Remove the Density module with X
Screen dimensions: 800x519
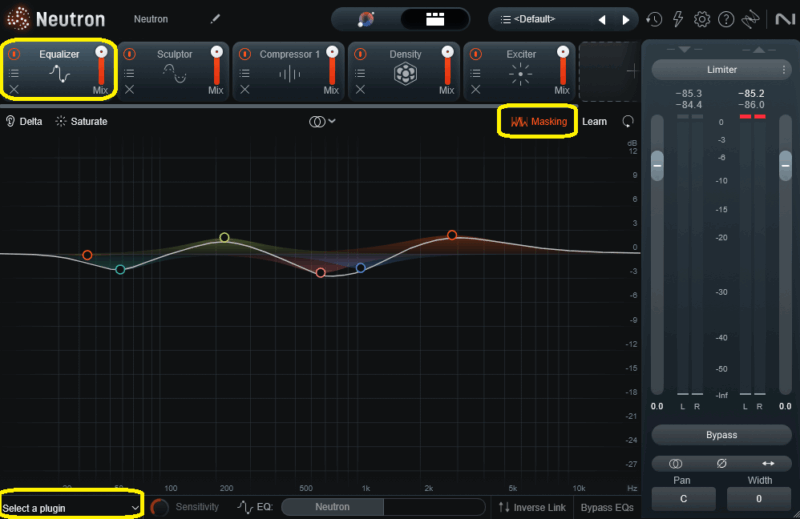(x=360, y=90)
